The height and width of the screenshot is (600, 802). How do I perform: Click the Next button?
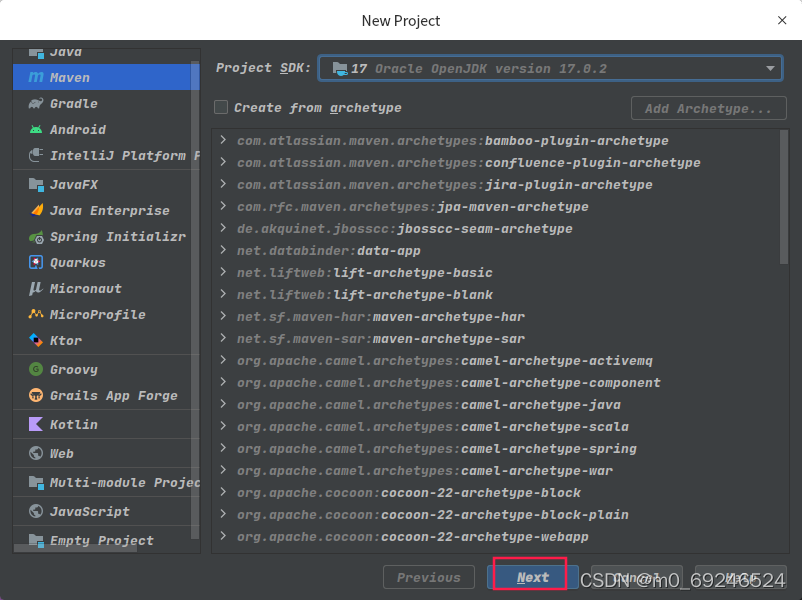(x=532, y=577)
